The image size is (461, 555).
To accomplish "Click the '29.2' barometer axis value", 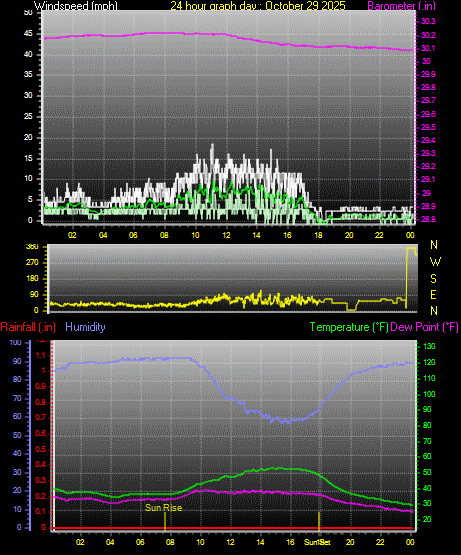I will [x=428, y=166].
